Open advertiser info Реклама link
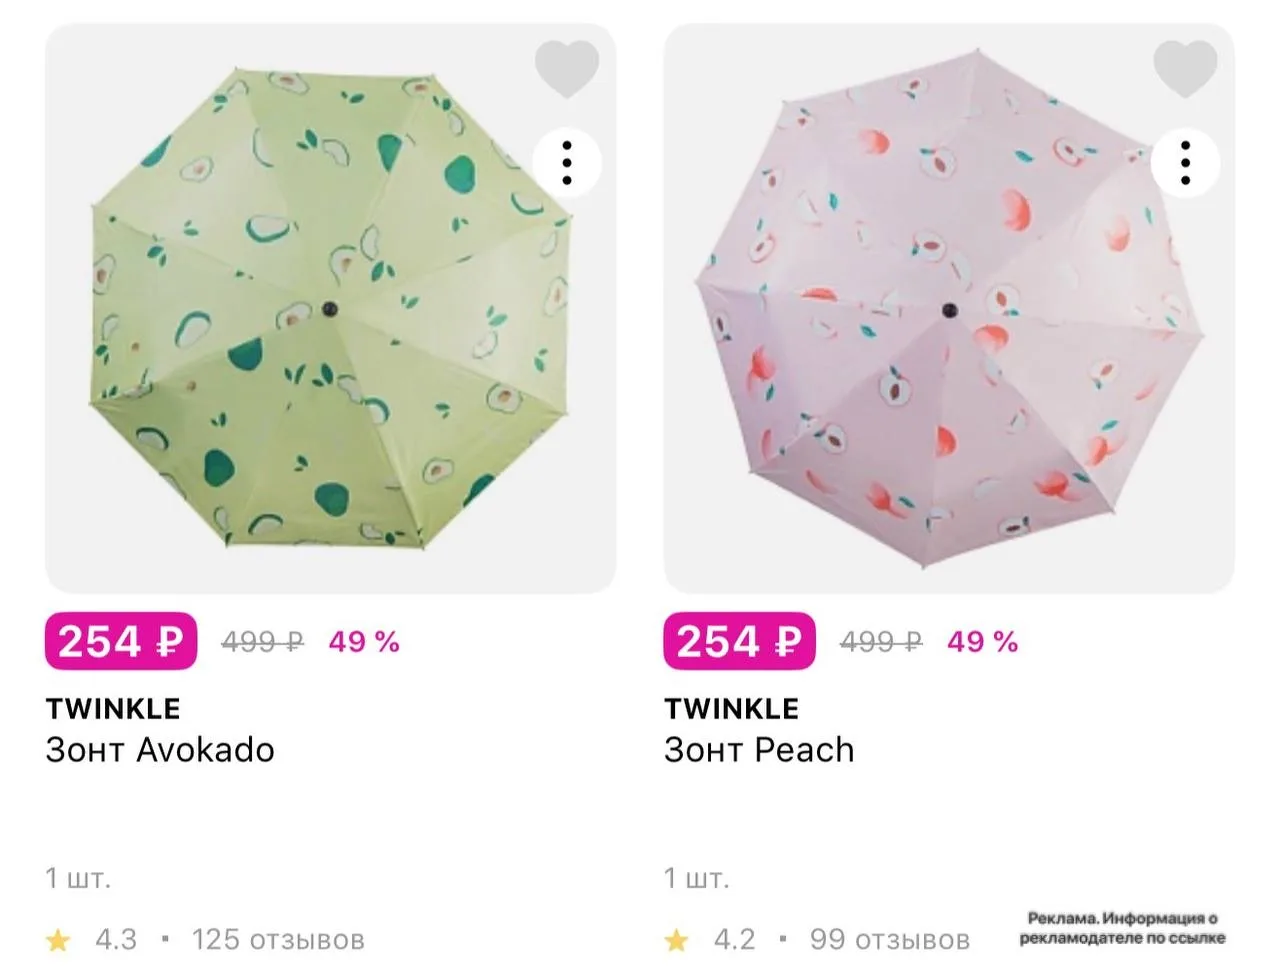Image resolution: width=1280 pixels, height=972 pixels. click(x=1122, y=928)
